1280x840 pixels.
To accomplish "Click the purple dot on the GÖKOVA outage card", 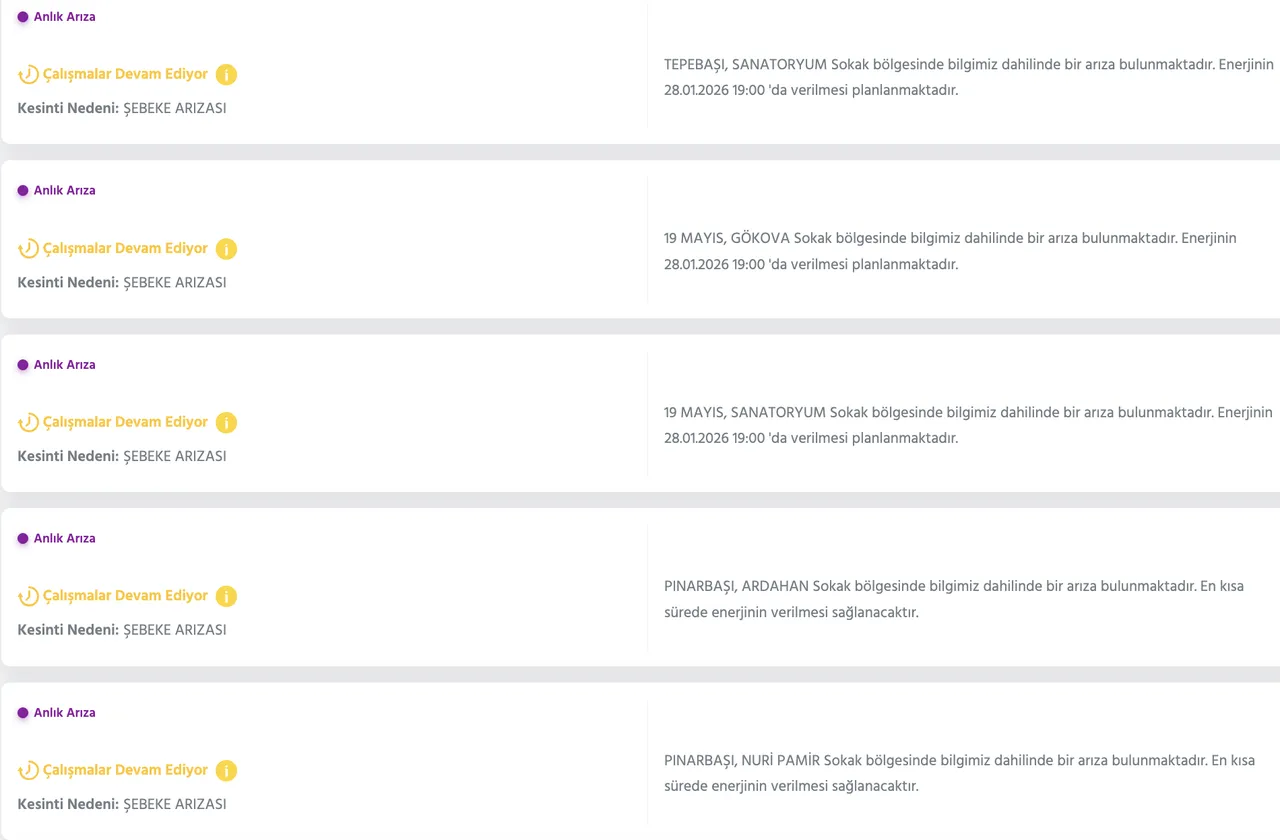I will [23, 191].
